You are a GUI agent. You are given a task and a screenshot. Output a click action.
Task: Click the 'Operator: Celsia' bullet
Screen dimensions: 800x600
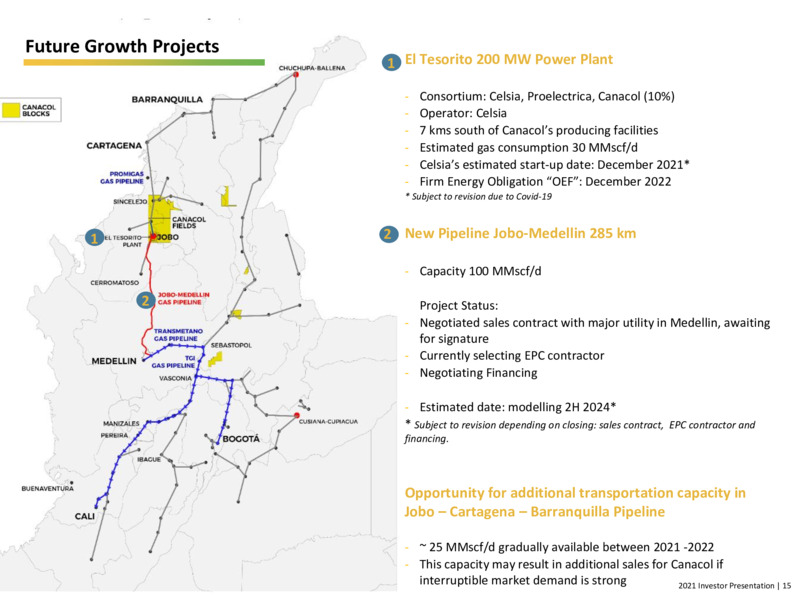point(463,113)
